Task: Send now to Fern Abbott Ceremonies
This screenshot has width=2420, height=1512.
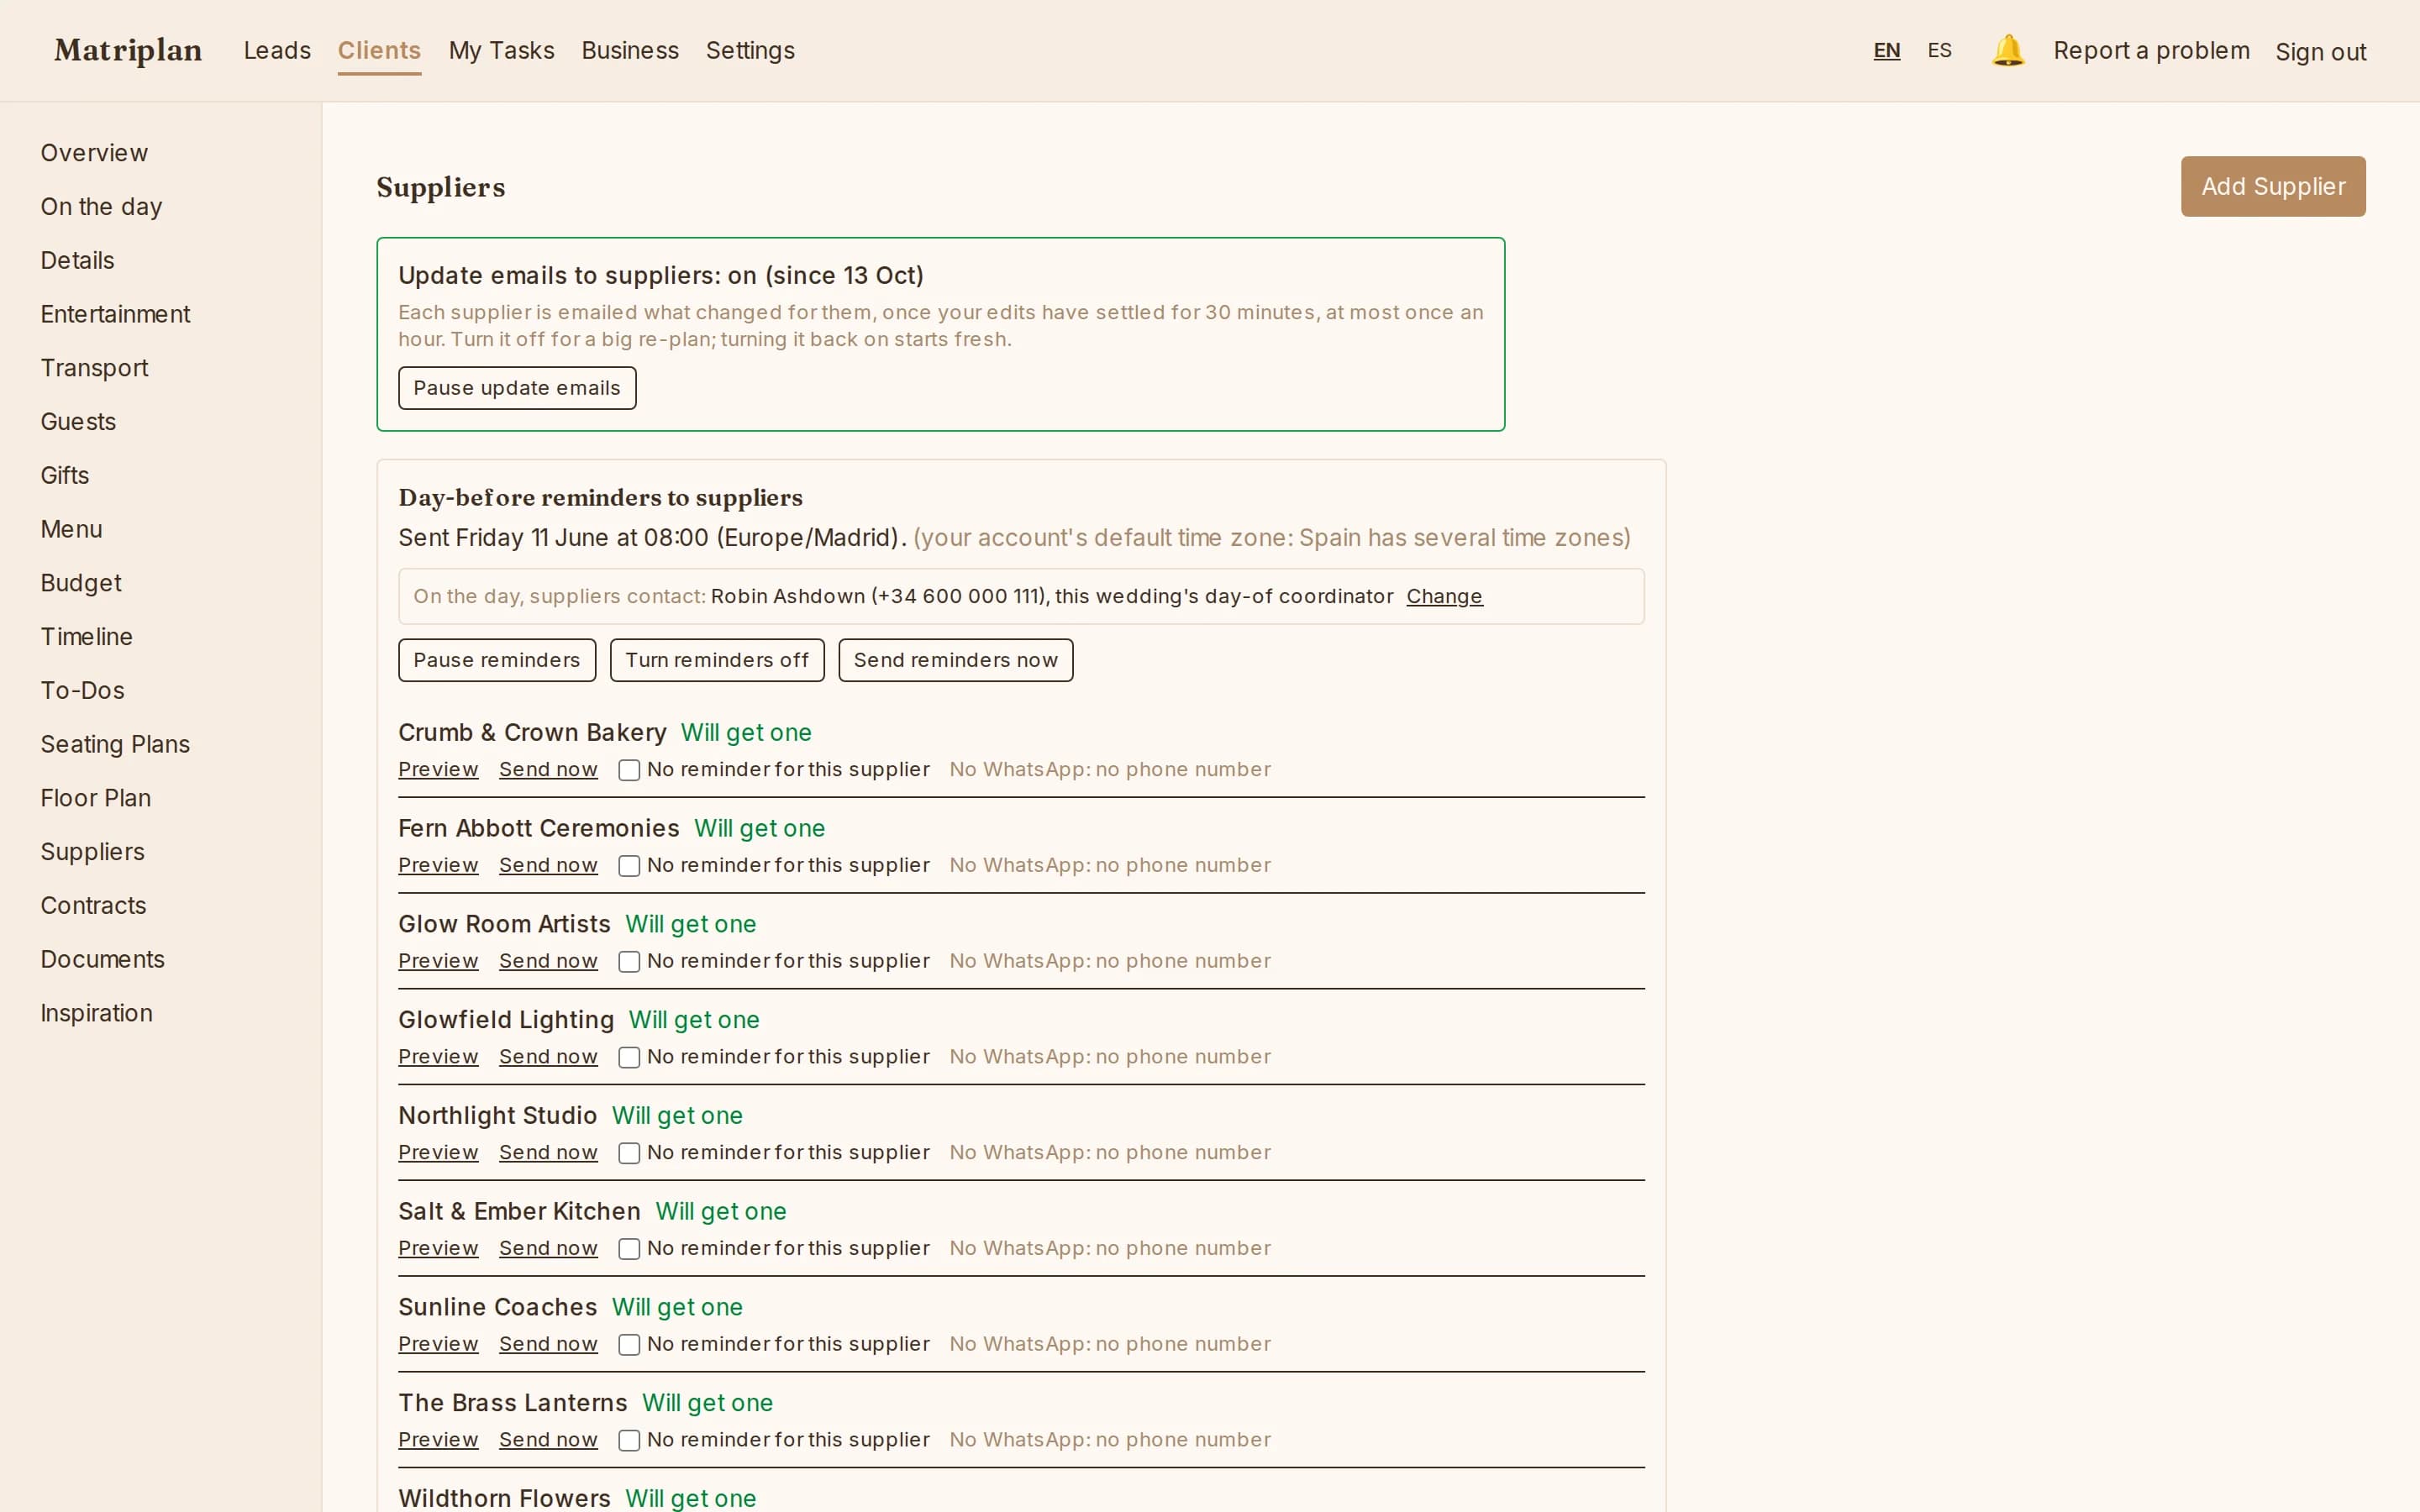Action: (548, 865)
